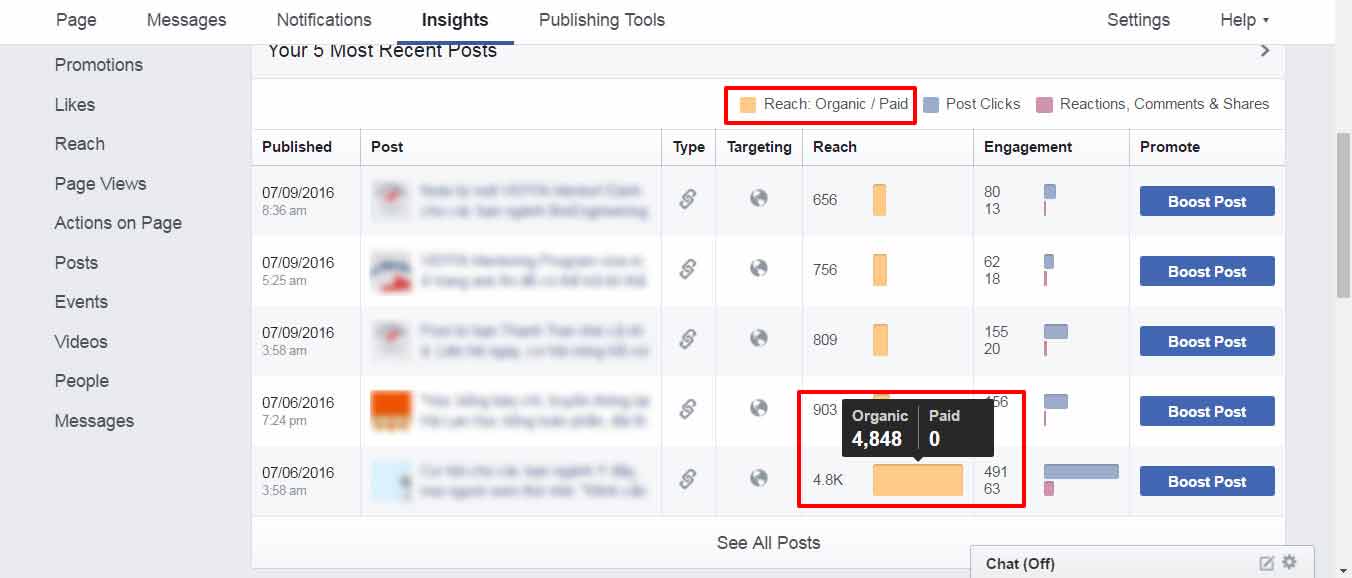Screen dimensions: 1352x578
Task: Click the new message icon in the Chat bar
Action: tap(1267, 562)
